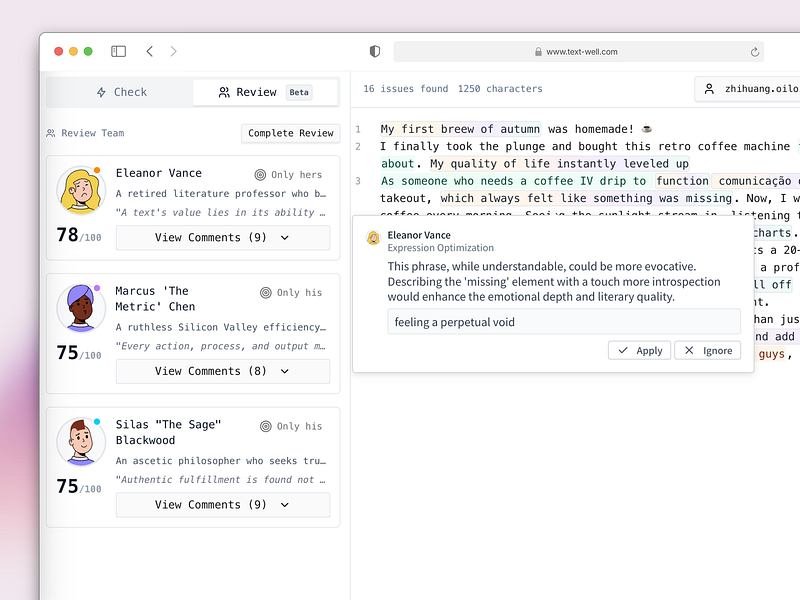Click the green window maximize button
The width and height of the screenshot is (800, 600).
point(88,51)
